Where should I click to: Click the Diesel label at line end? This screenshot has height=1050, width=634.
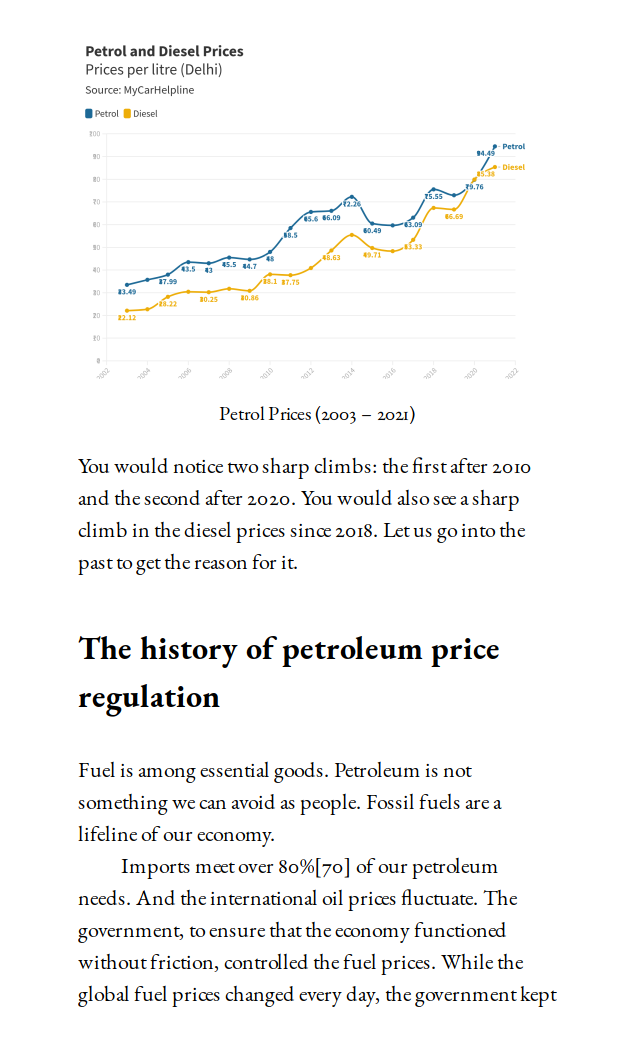click(513, 167)
